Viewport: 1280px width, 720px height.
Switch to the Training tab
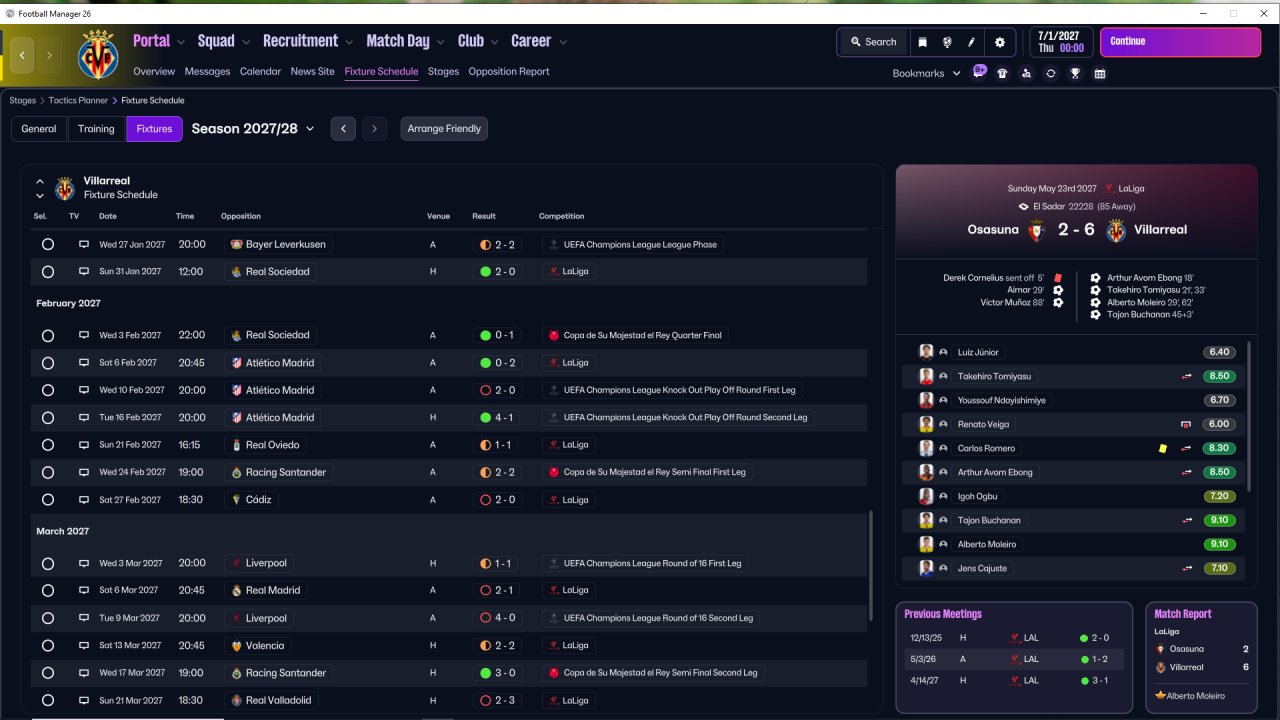(96, 129)
